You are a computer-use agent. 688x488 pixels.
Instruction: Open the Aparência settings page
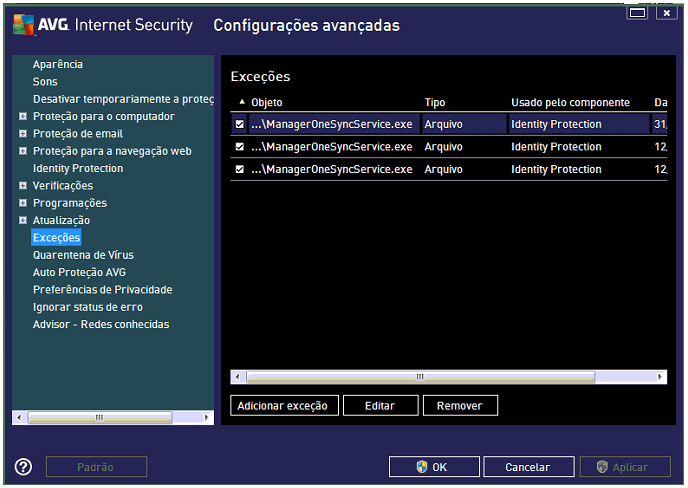coord(57,64)
